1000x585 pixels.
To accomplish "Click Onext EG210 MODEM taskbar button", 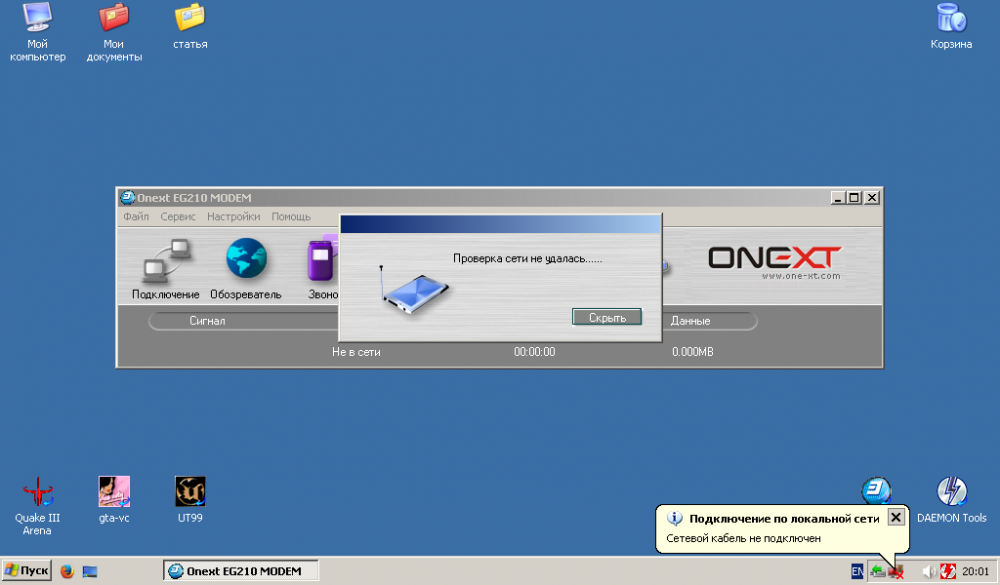I will [240, 571].
